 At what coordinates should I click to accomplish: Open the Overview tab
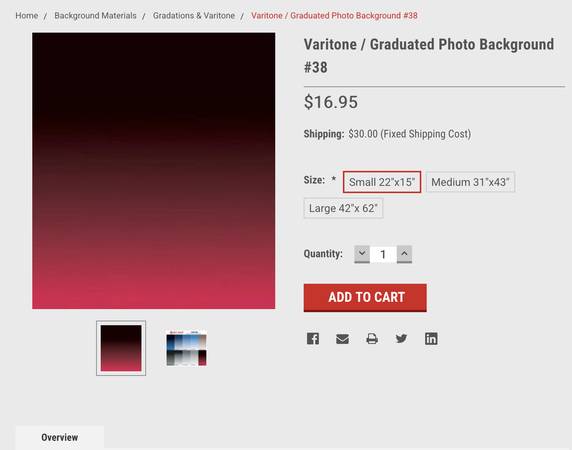(x=60, y=437)
